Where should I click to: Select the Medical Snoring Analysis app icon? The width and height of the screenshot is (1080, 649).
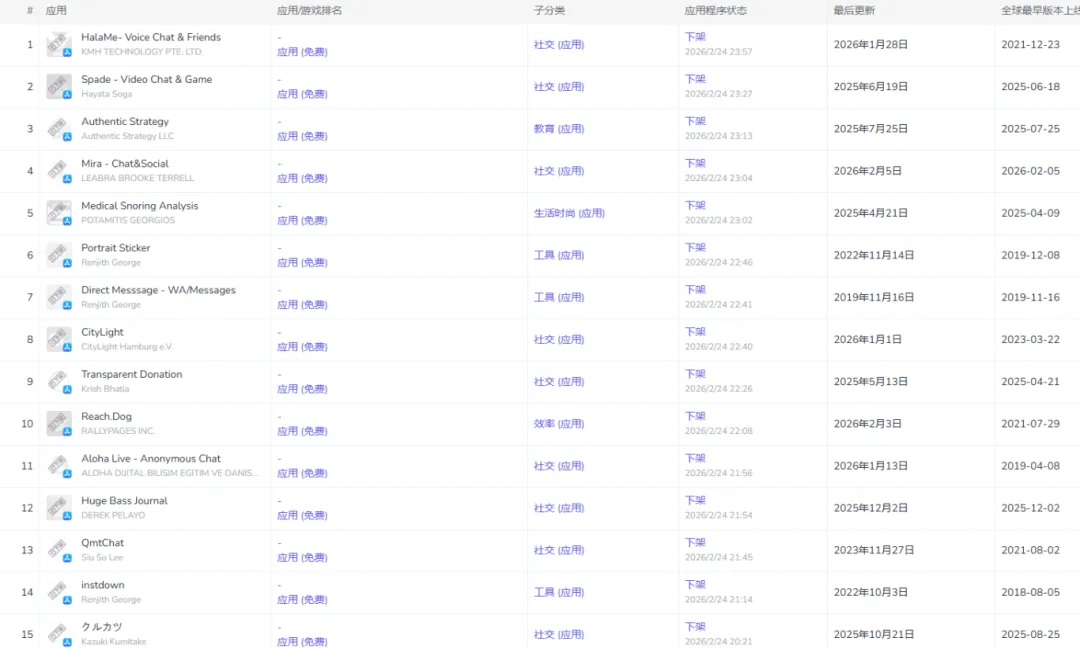coord(59,213)
